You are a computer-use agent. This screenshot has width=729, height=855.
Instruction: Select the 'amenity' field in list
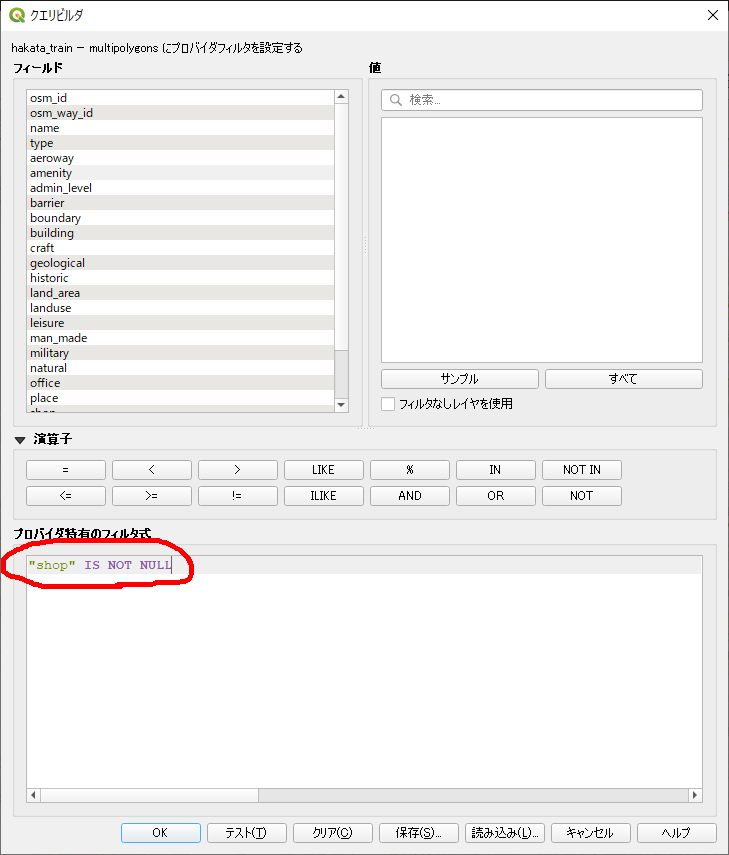click(x=51, y=173)
